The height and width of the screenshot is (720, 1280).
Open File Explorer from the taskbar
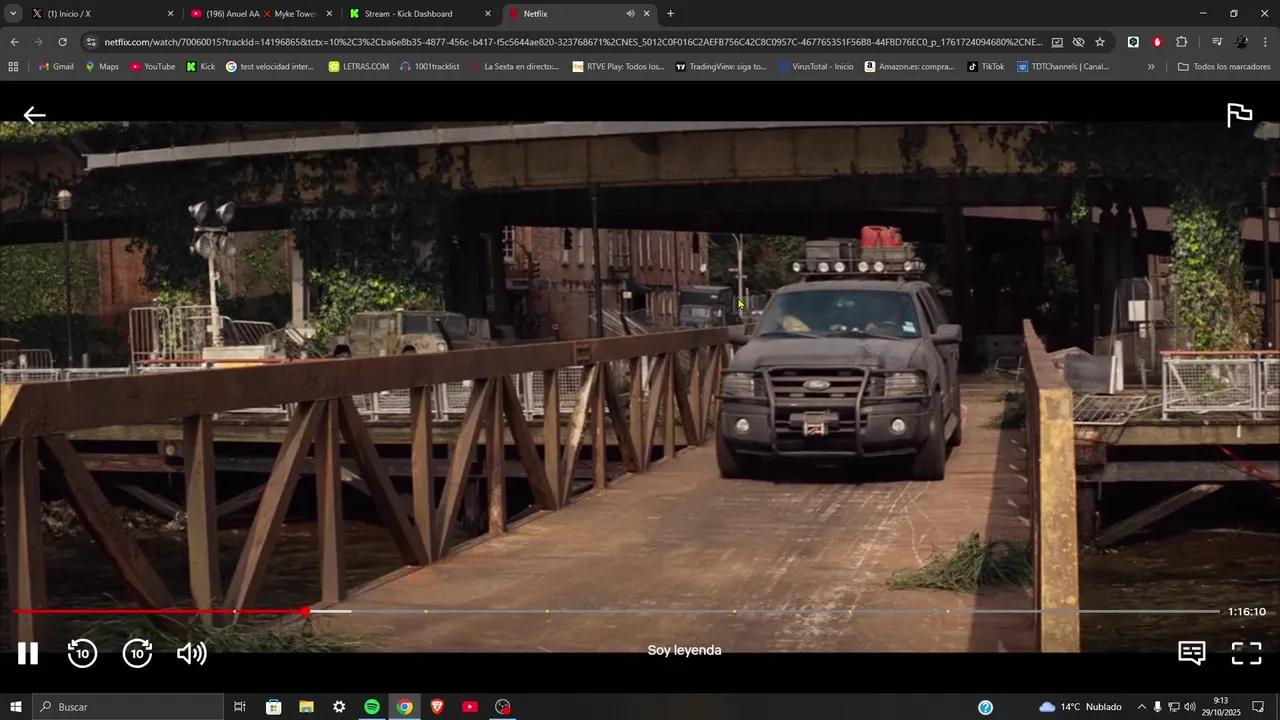(306, 707)
